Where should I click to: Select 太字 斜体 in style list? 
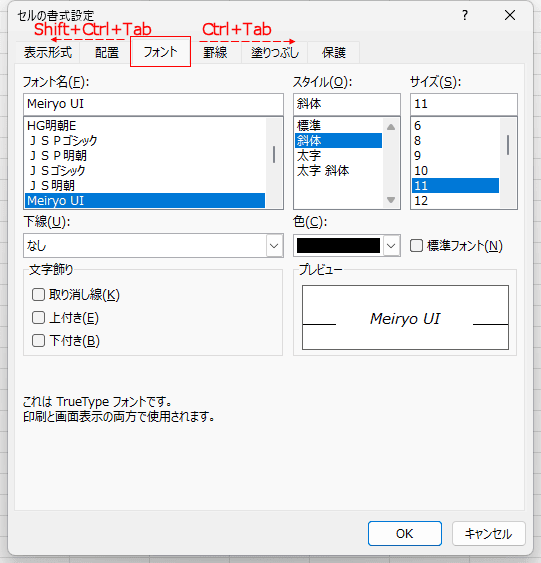323,171
